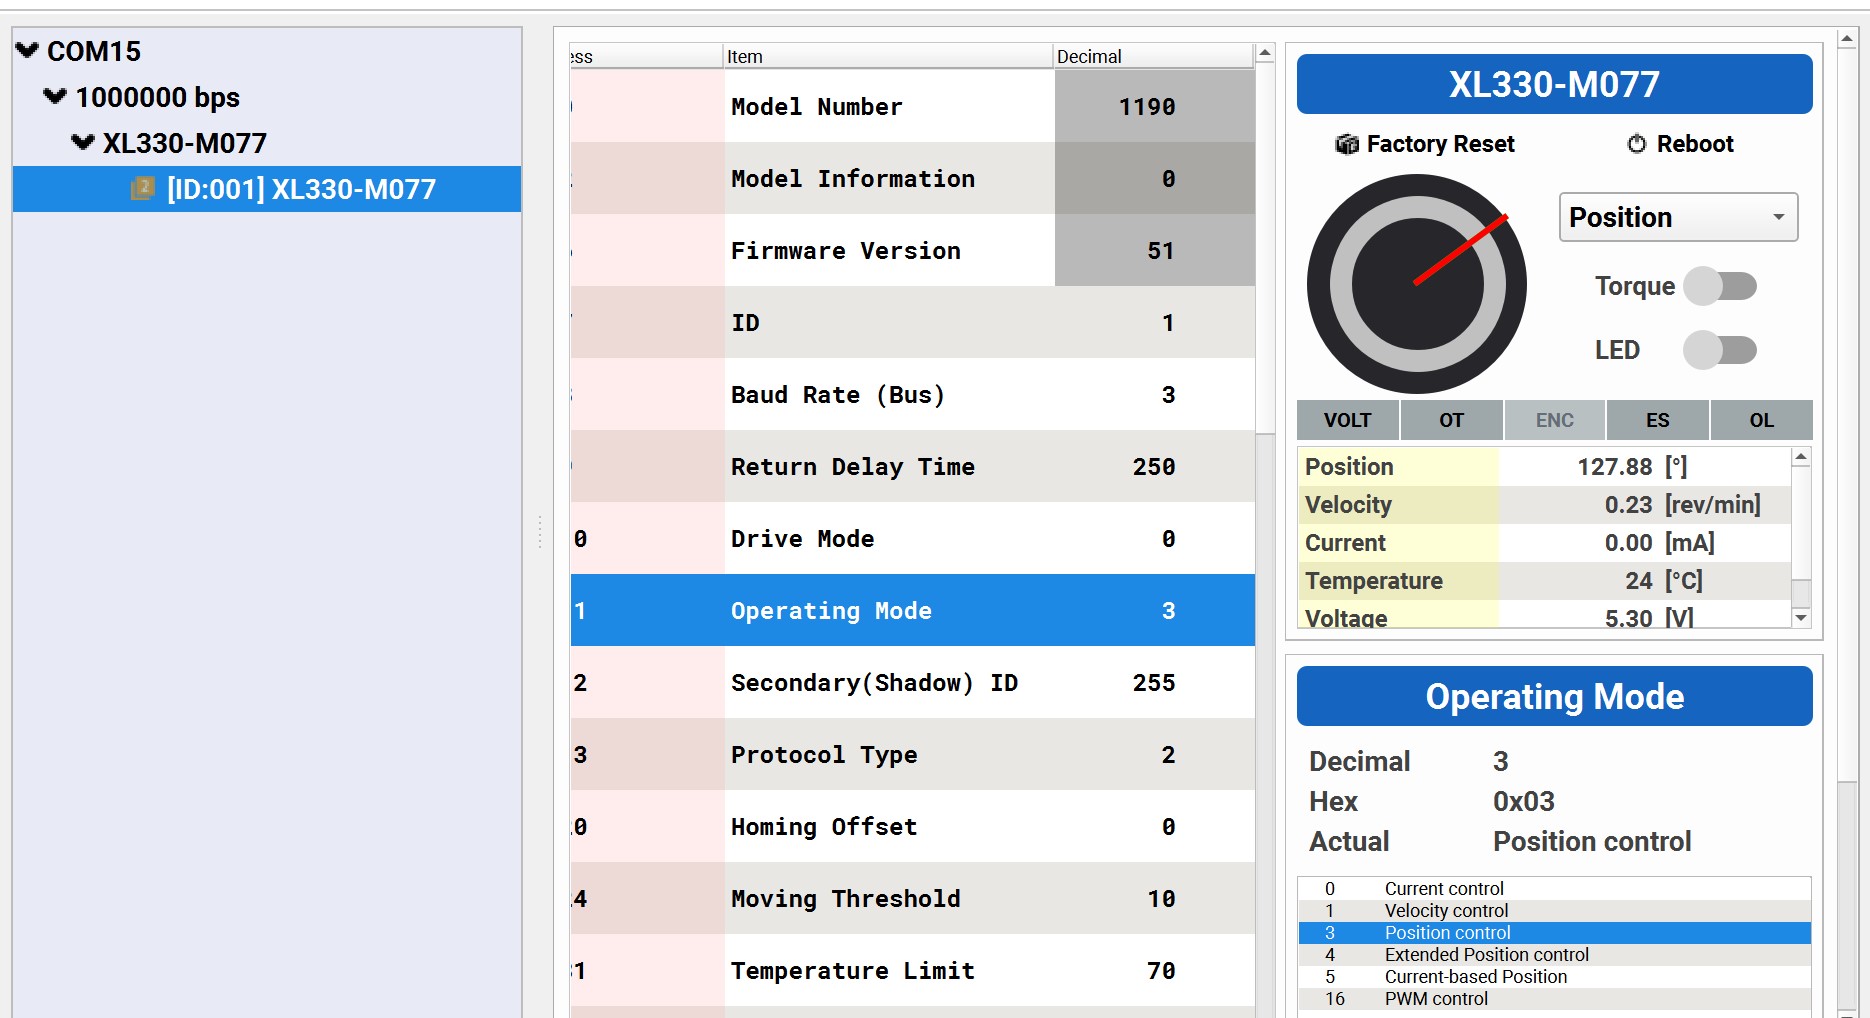Click the XL330-M077 blue header
The width and height of the screenshot is (1870, 1018).
tap(1554, 84)
